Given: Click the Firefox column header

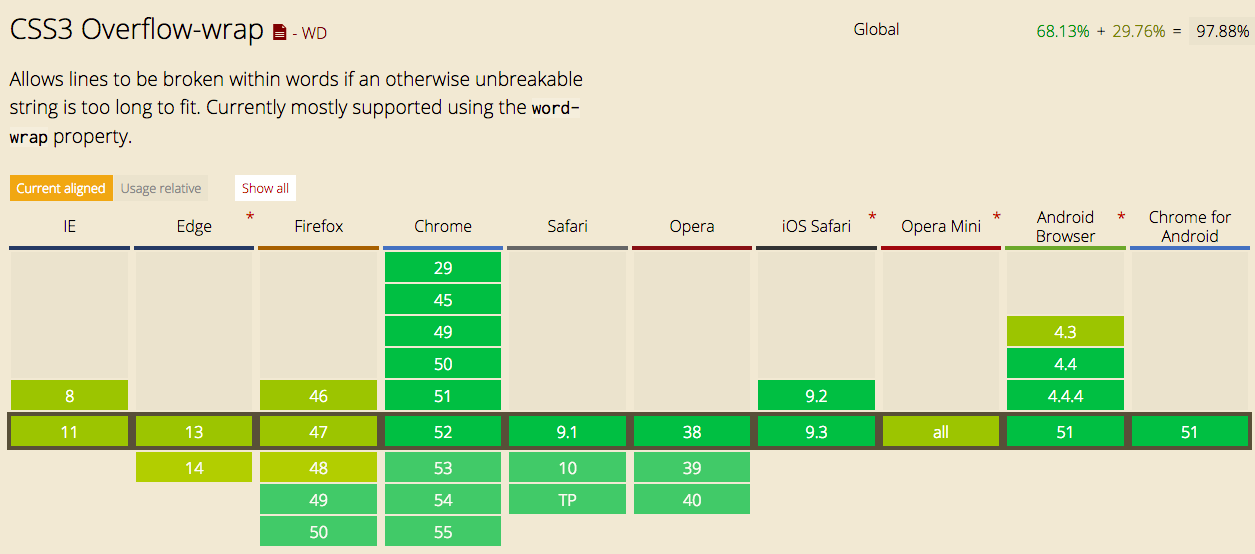Looking at the screenshot, I should pyautogui.click(x=318, y=226).
